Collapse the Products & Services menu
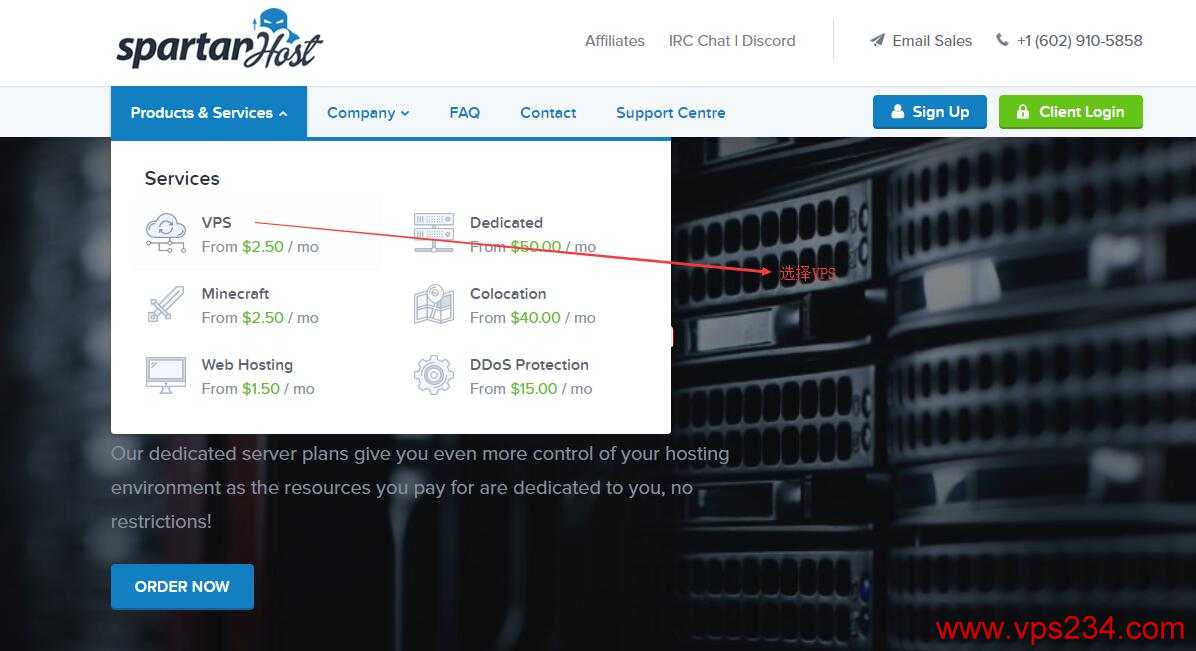The image size is (1196, 651). click(x=209, y=112)
